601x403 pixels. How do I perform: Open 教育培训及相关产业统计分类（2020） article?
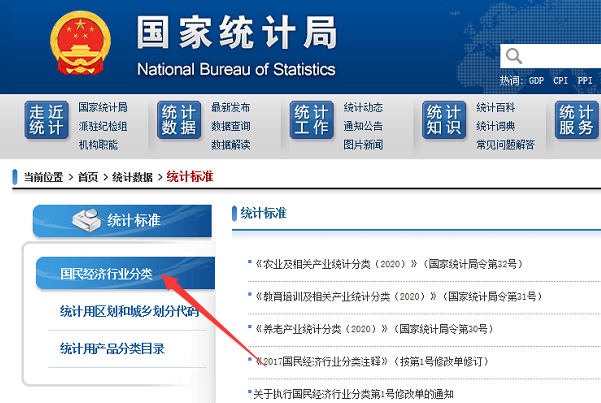398,296
